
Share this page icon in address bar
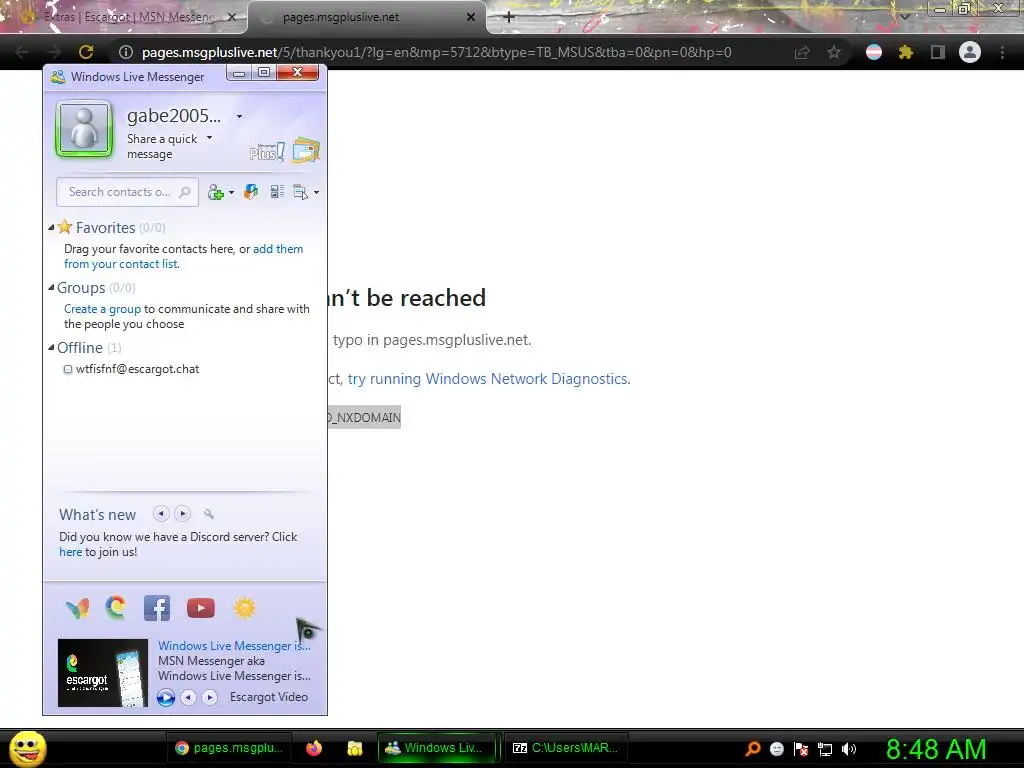pyautogui.click(x=802, y=52)
